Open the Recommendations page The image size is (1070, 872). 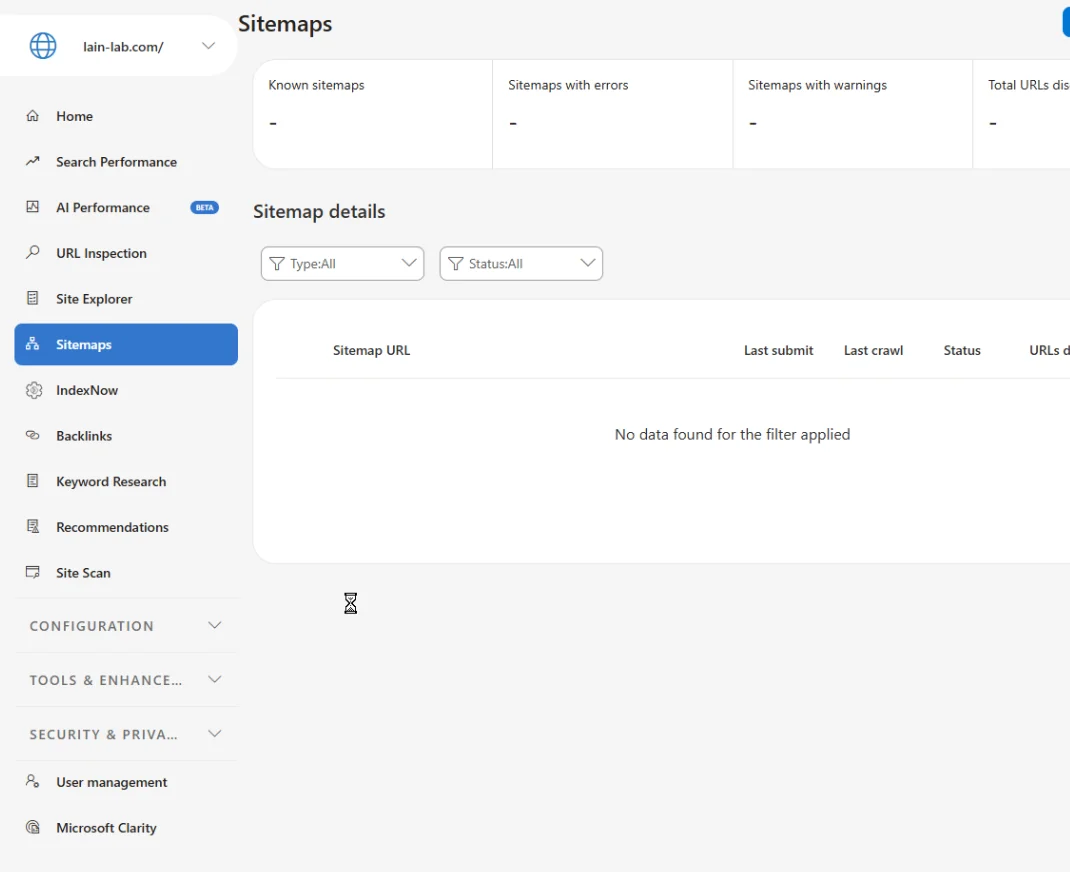(x=112, y=527)
